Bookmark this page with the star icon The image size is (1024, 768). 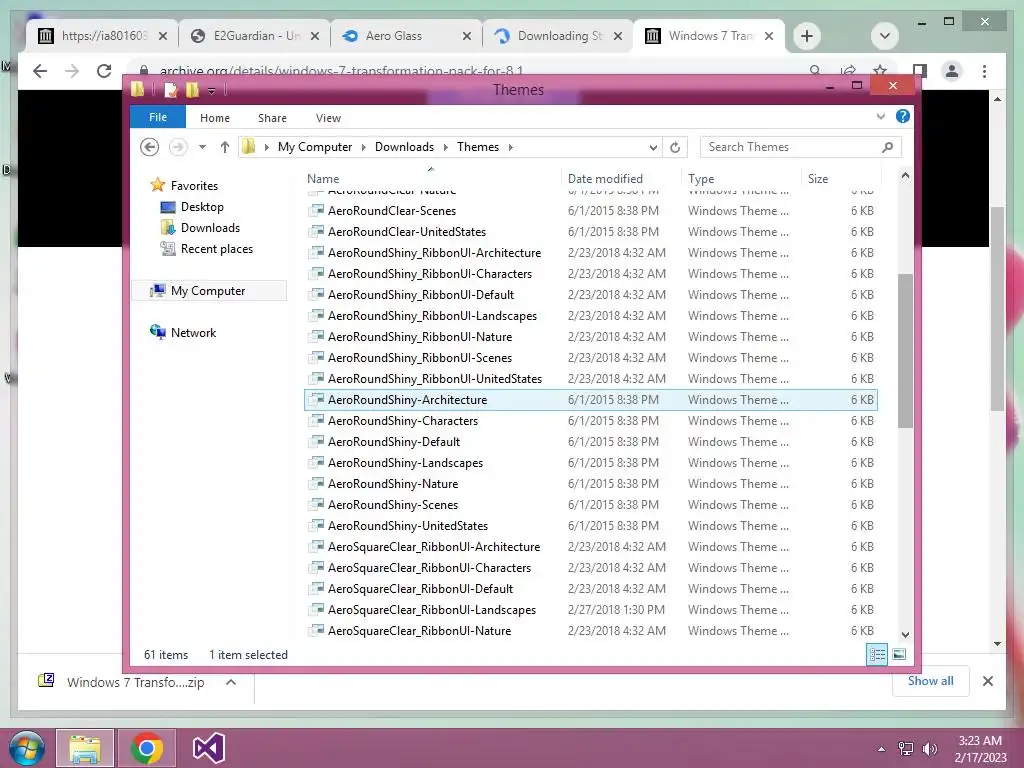point(880,71)
